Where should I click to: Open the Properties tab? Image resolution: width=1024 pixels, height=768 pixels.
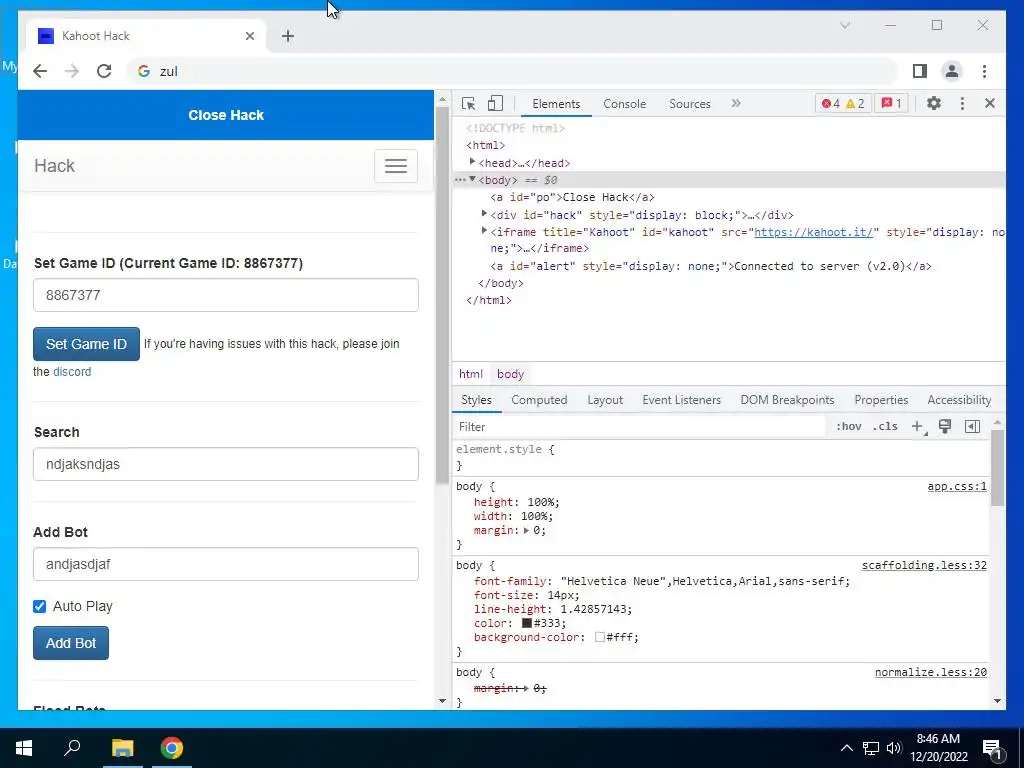click(x=881, y=400)
